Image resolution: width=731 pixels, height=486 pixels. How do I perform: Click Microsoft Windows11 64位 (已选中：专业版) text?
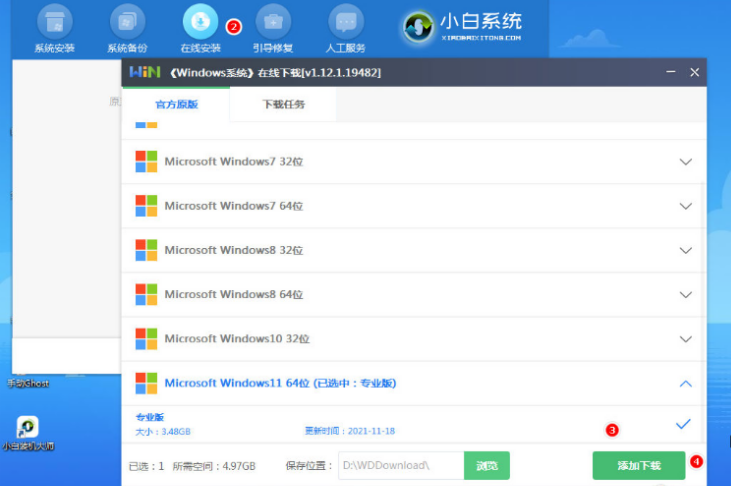[280, 383]
